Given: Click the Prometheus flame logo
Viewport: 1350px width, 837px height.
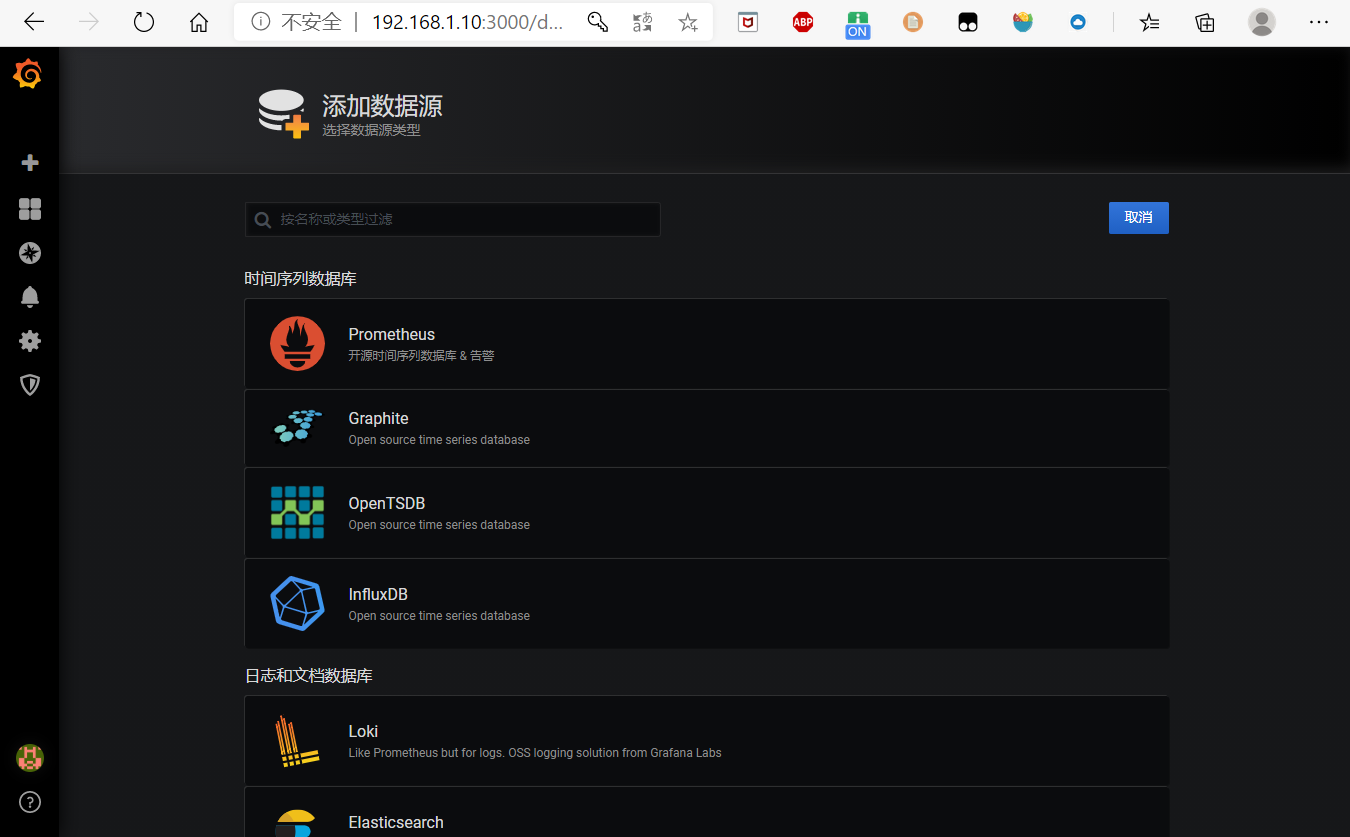Looking at the screenshot, I should [x=297, y=344].
